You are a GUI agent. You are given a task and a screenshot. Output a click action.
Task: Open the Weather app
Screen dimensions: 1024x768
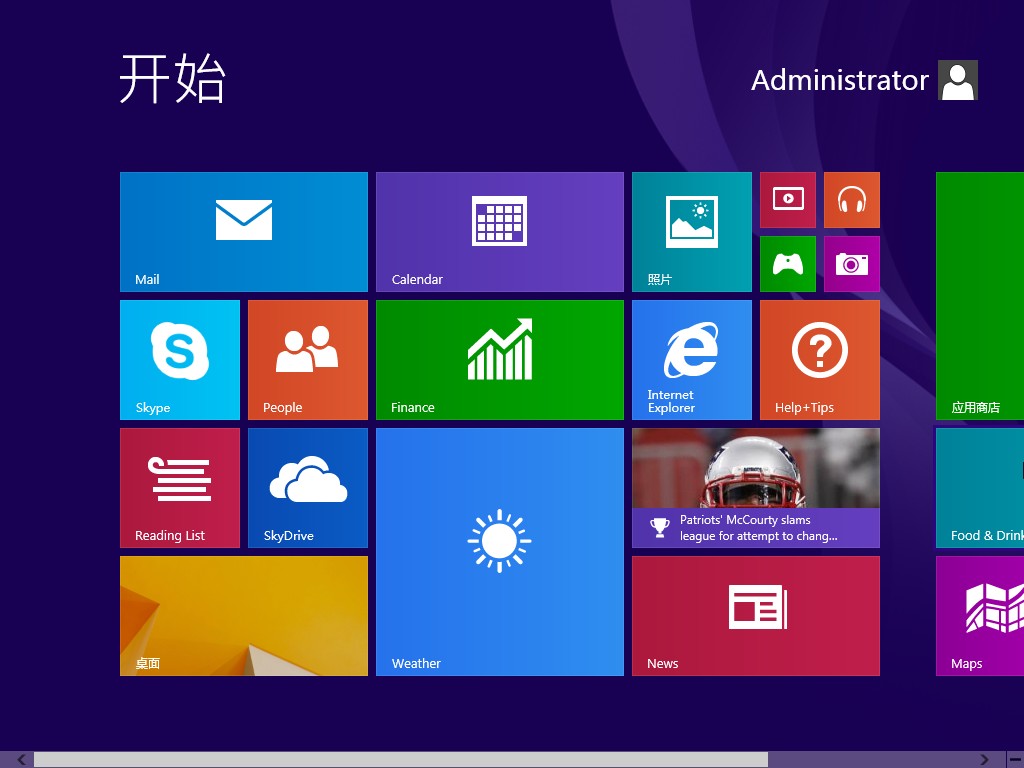(499, 551)
